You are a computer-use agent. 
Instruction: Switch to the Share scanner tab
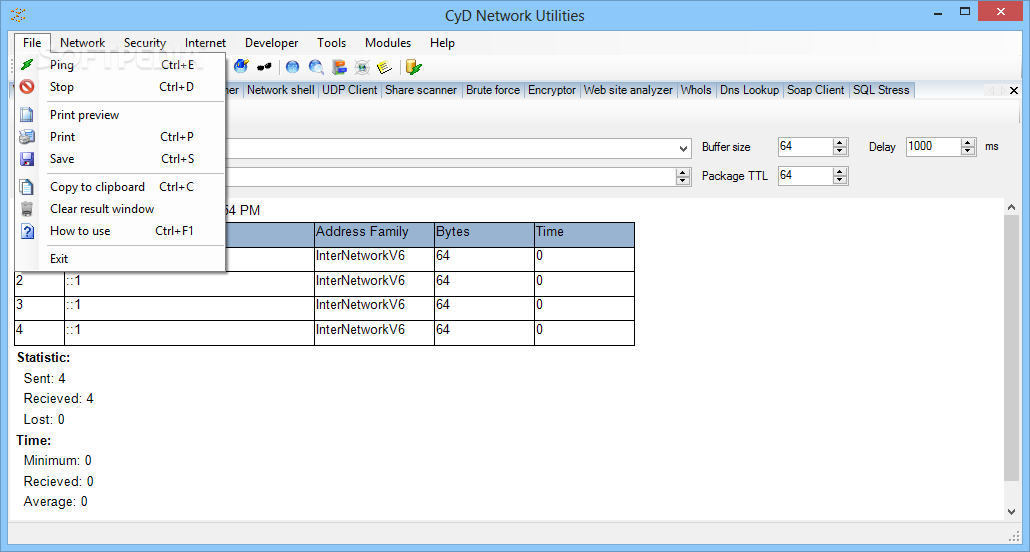click(x=421, y=90)
